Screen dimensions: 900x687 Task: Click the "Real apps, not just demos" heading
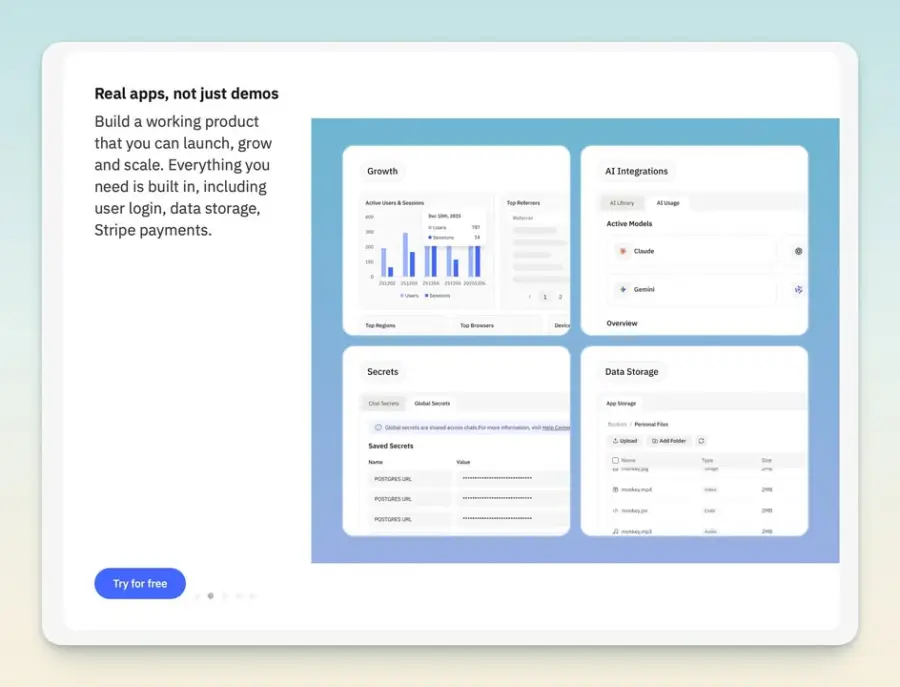coord(187,94)
